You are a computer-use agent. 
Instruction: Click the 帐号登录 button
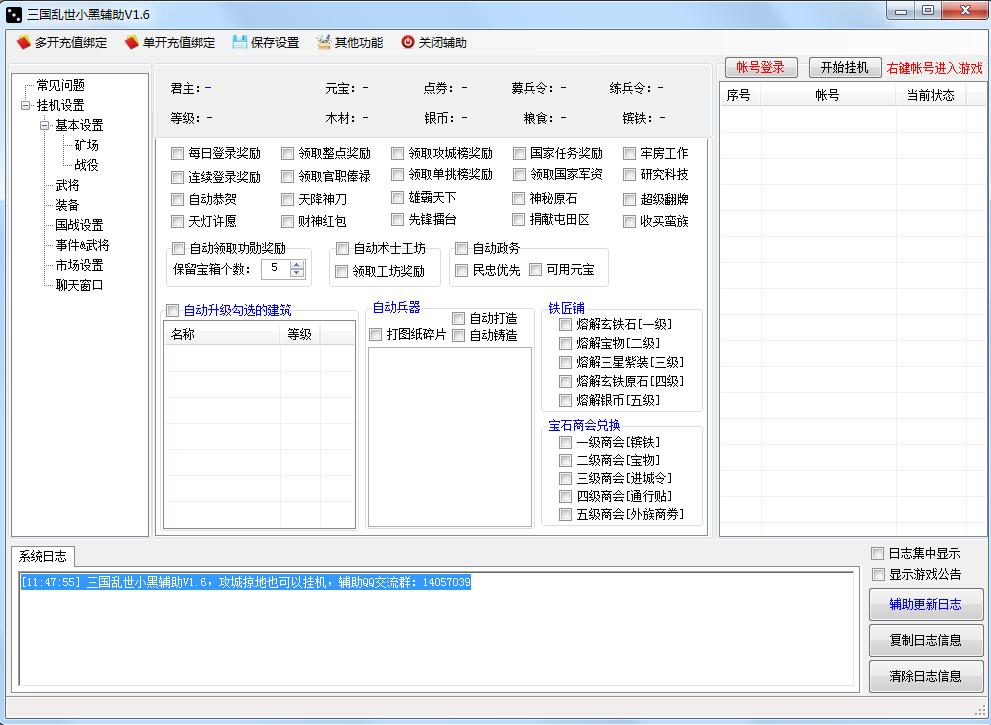760,67
